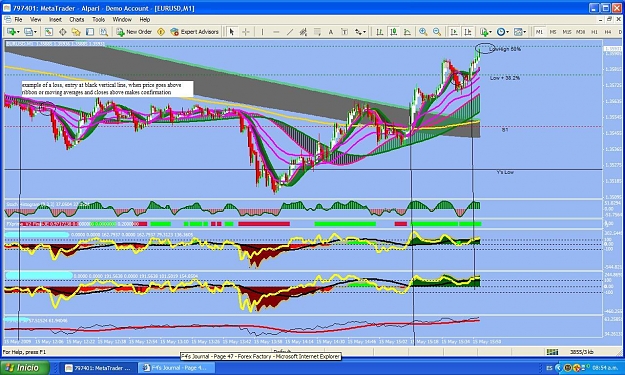Toggle chart Auto Scroll
The image size is (625, 375).
454,32
